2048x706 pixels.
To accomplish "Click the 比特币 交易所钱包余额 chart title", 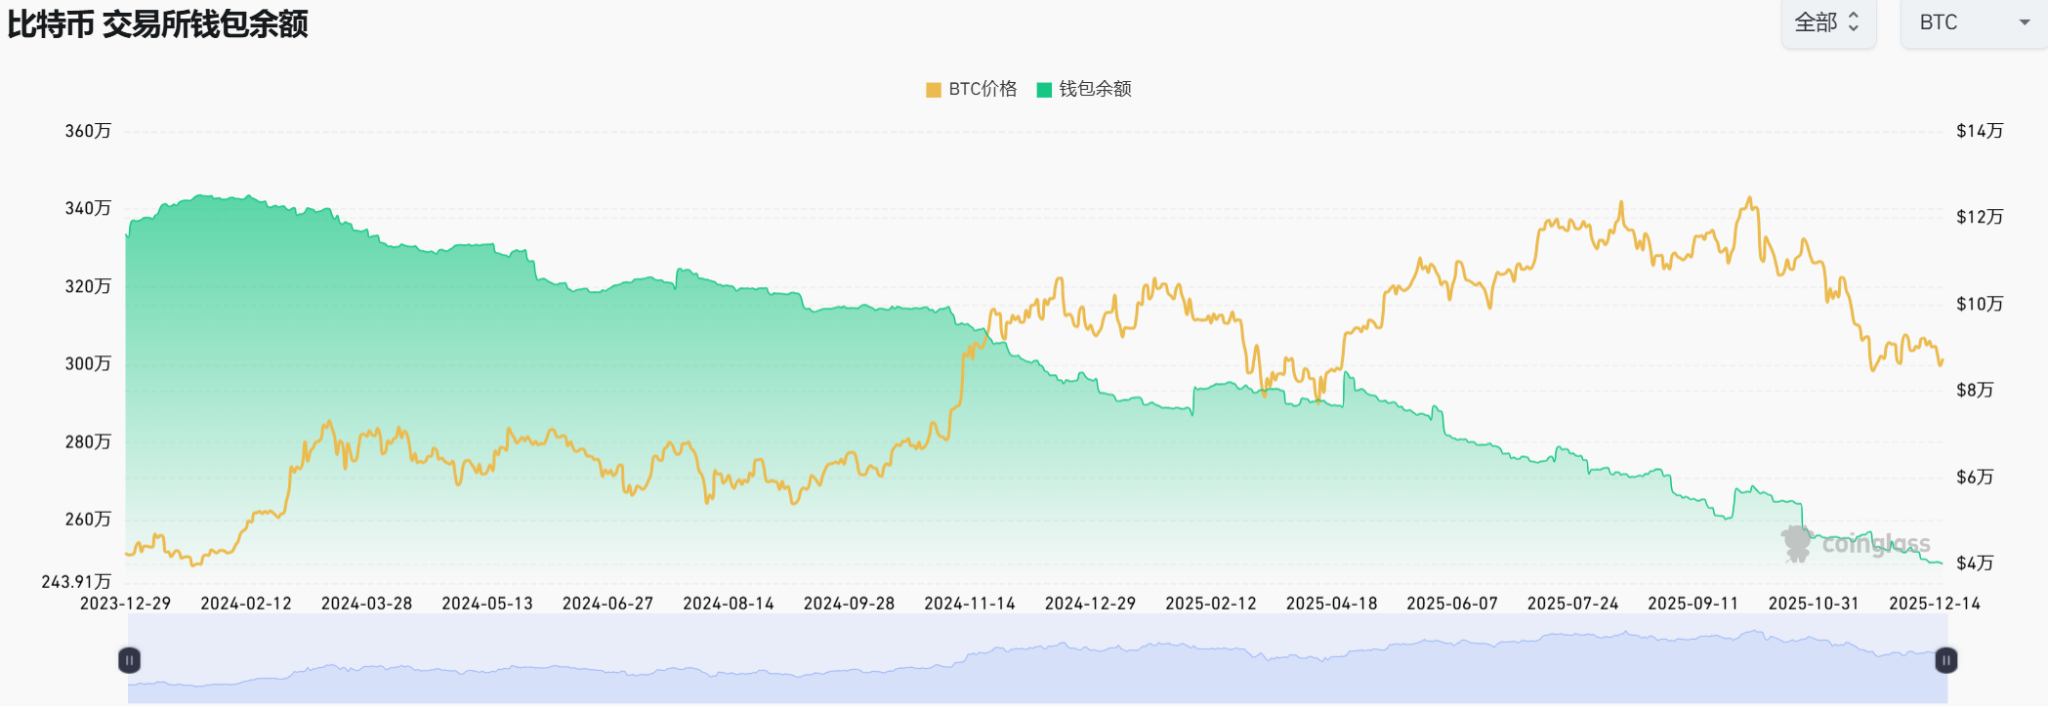I will point(158,24).
